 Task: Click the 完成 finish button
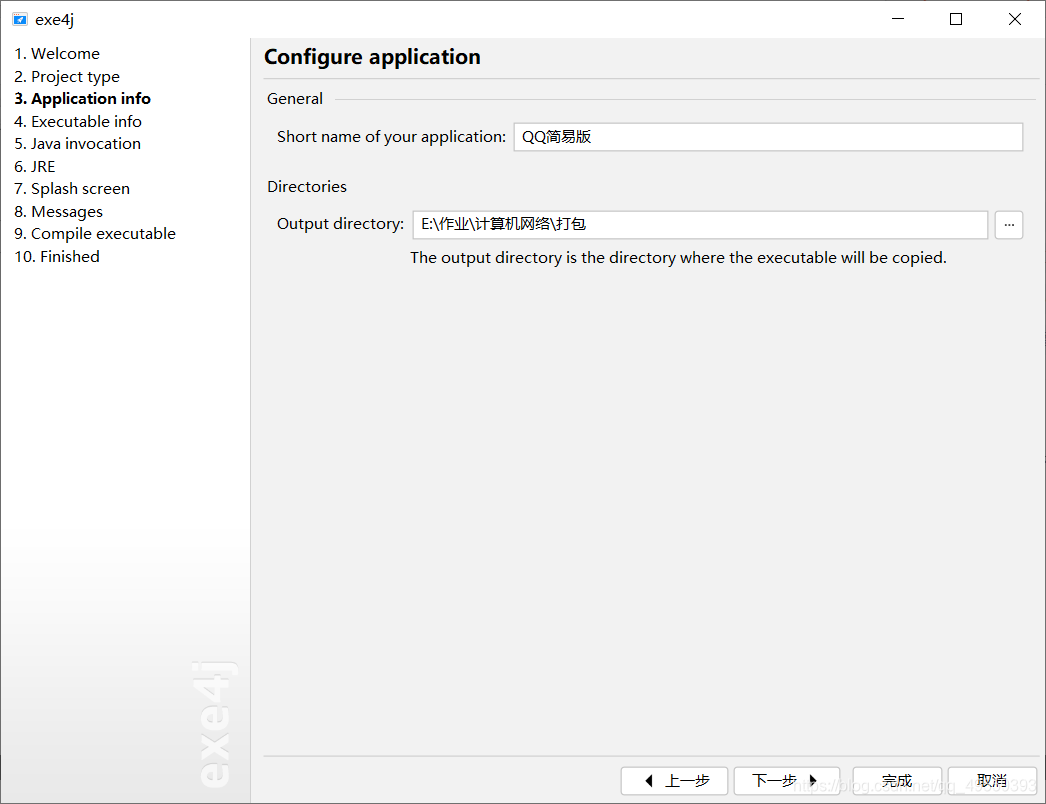(x=897, y=781)
